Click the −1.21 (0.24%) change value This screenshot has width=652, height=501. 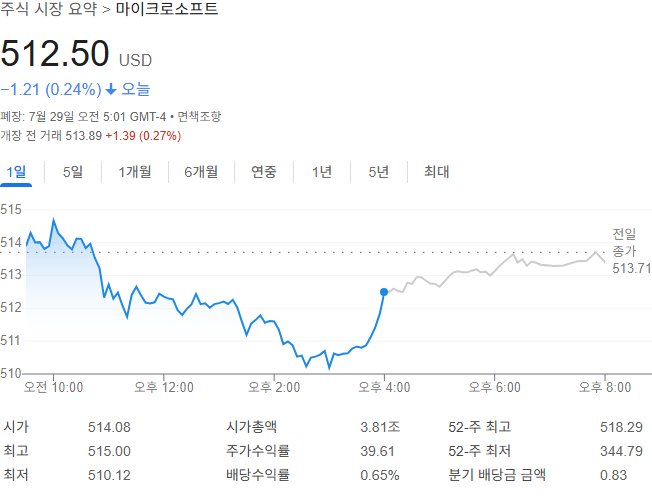[51, 89]
